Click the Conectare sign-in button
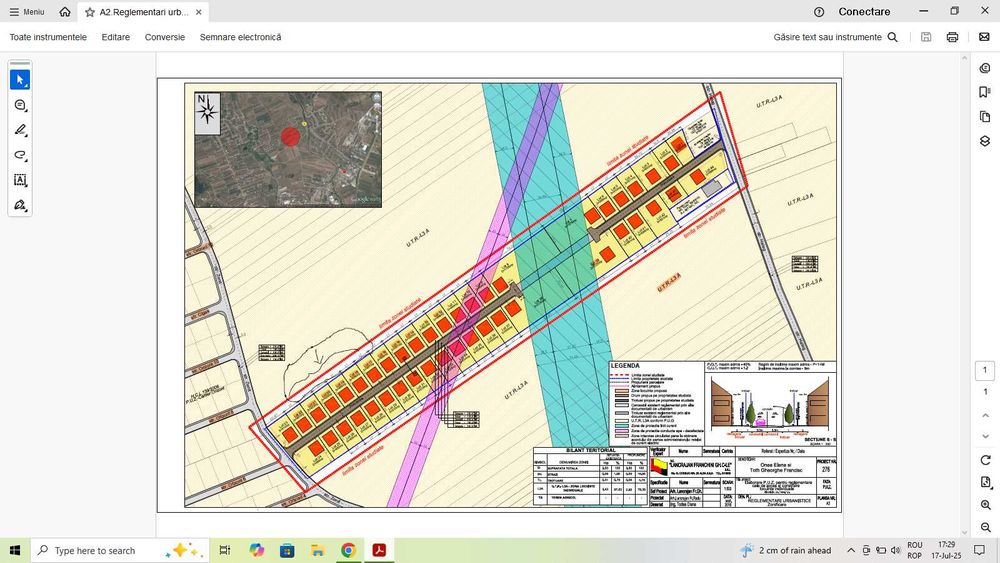The image size is (1000, 563). (x=864, y=12)
